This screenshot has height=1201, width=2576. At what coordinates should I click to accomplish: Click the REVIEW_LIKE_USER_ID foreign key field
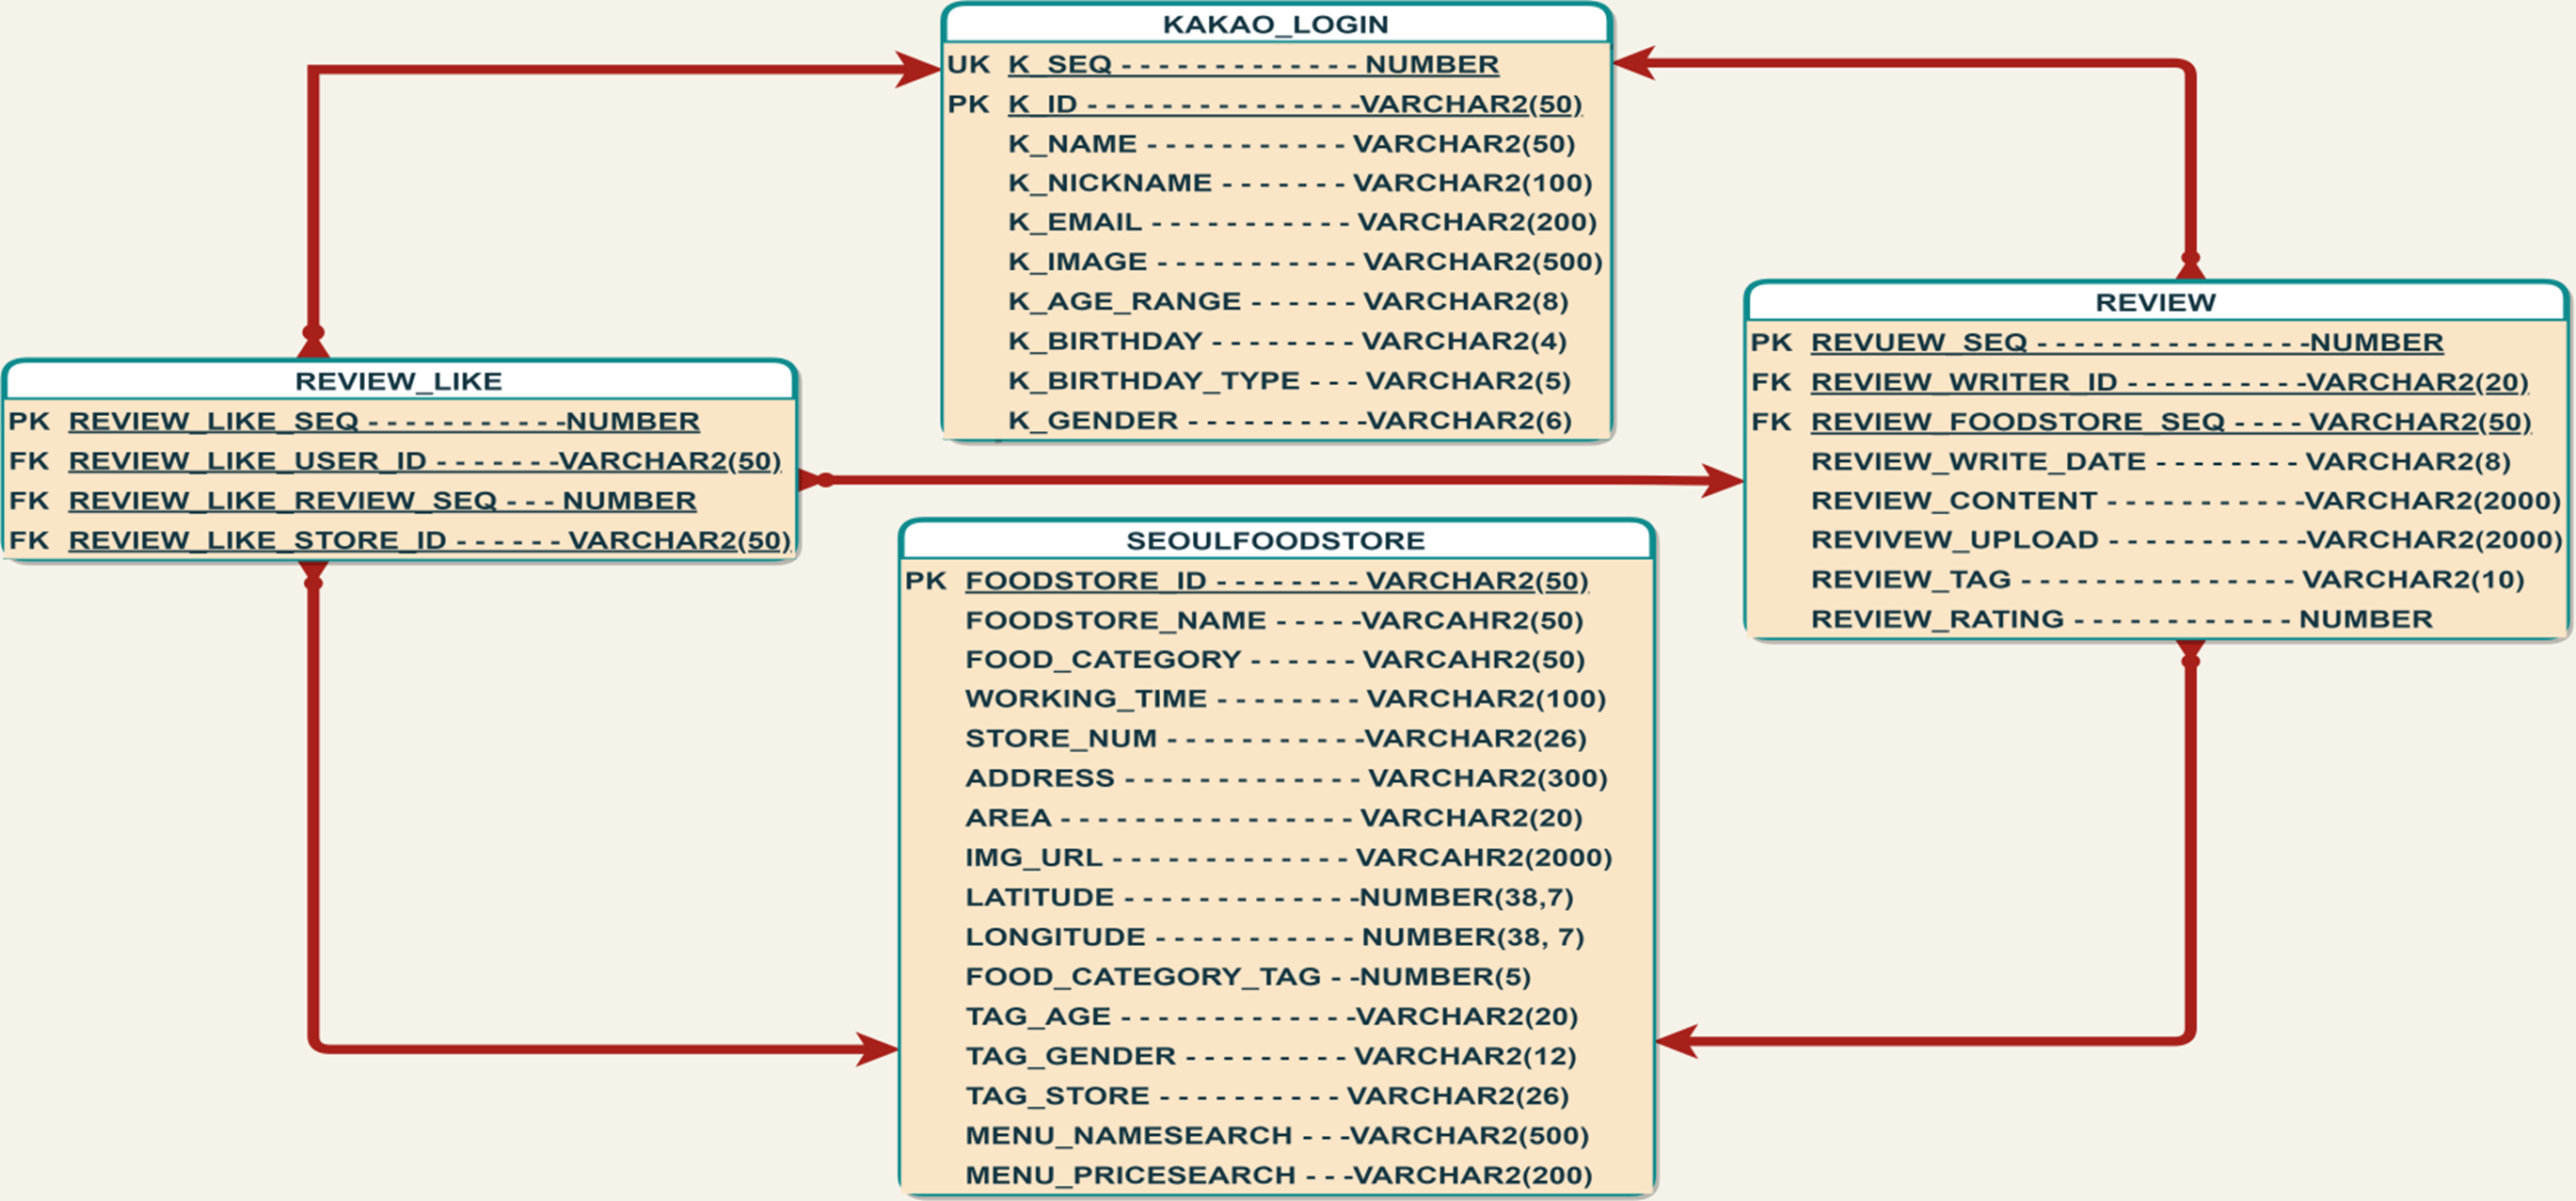pos(424,461)
